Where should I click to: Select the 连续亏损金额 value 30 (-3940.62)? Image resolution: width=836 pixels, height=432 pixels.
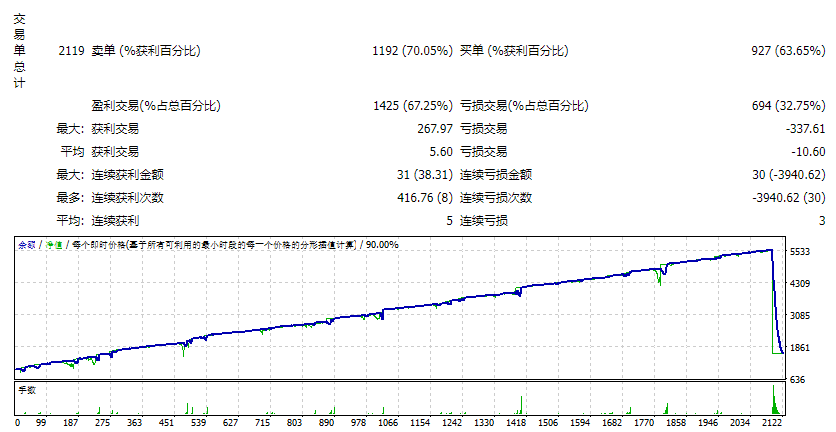789,174
